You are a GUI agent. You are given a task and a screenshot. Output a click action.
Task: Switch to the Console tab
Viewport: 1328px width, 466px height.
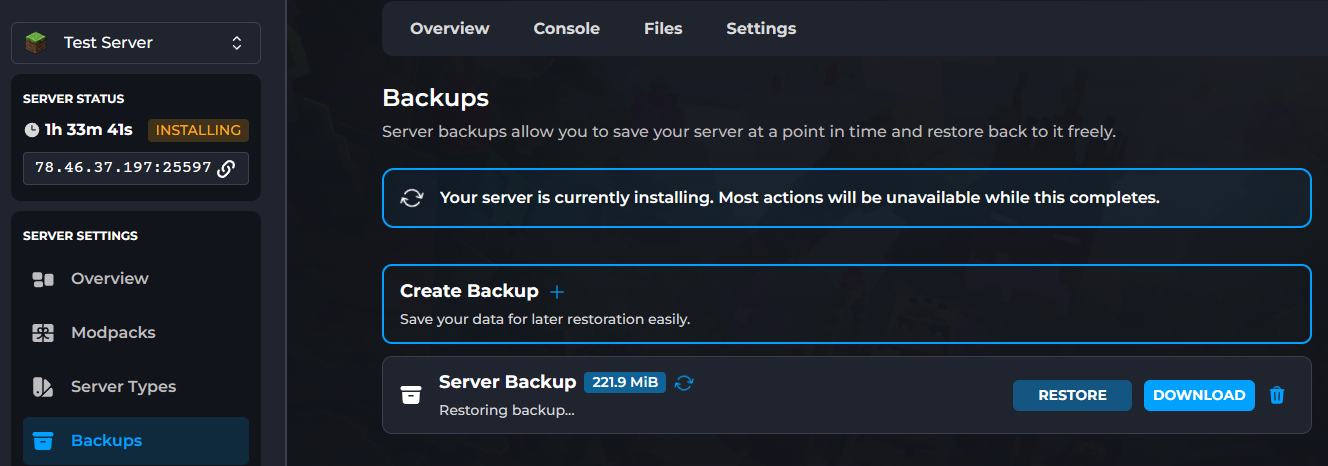coord(567,28)
